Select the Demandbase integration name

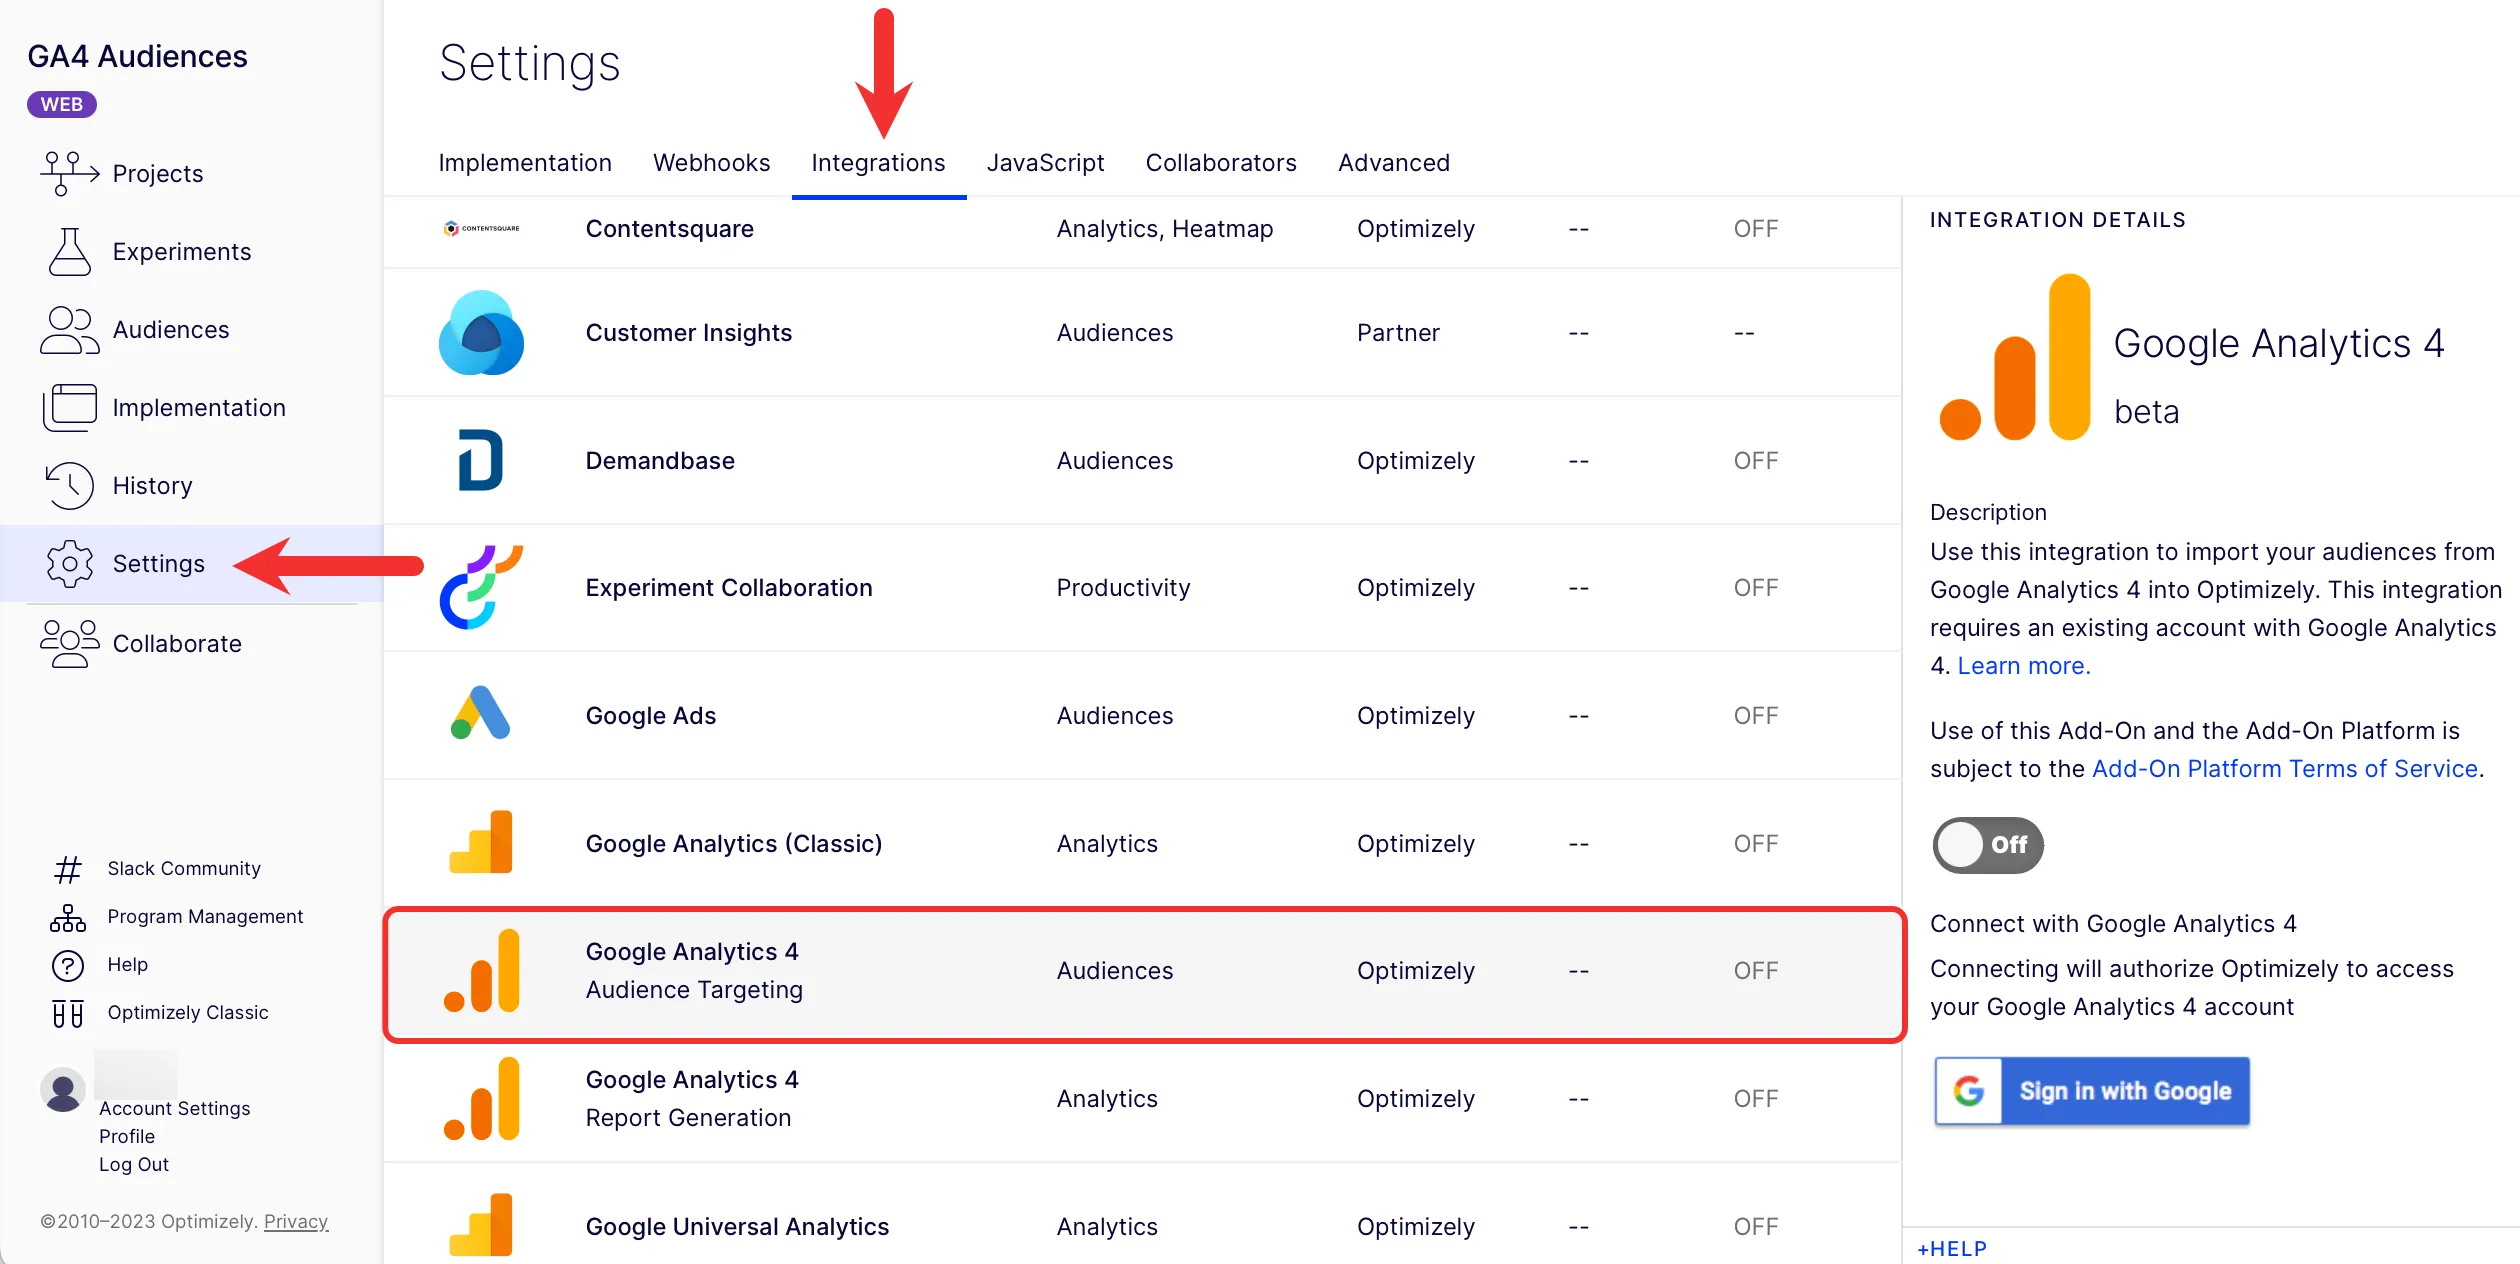[660, 461]
